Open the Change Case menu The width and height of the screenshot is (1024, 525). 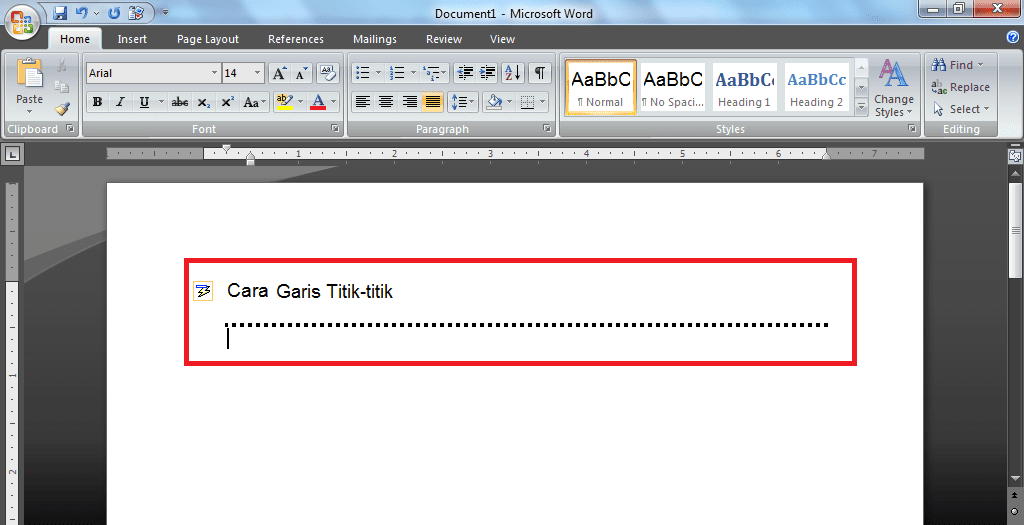click(255, 102)
